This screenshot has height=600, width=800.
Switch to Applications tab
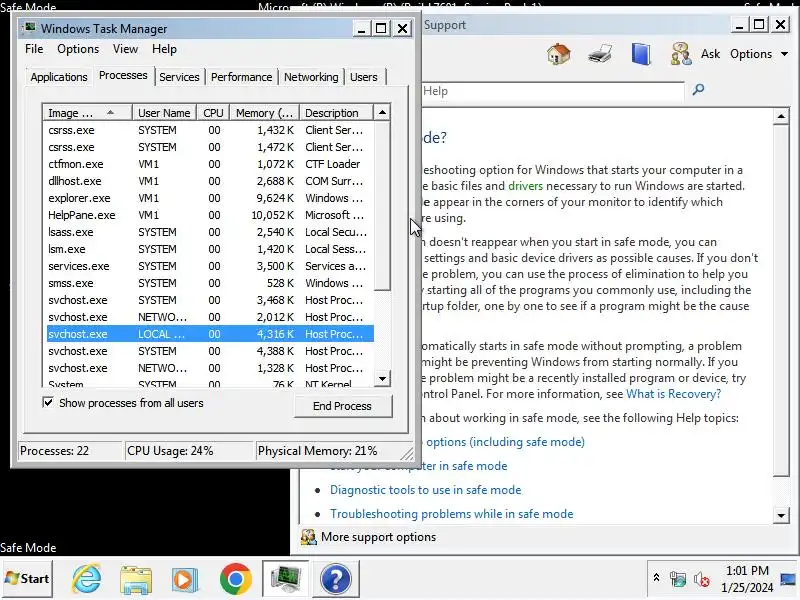click(59, 77)
